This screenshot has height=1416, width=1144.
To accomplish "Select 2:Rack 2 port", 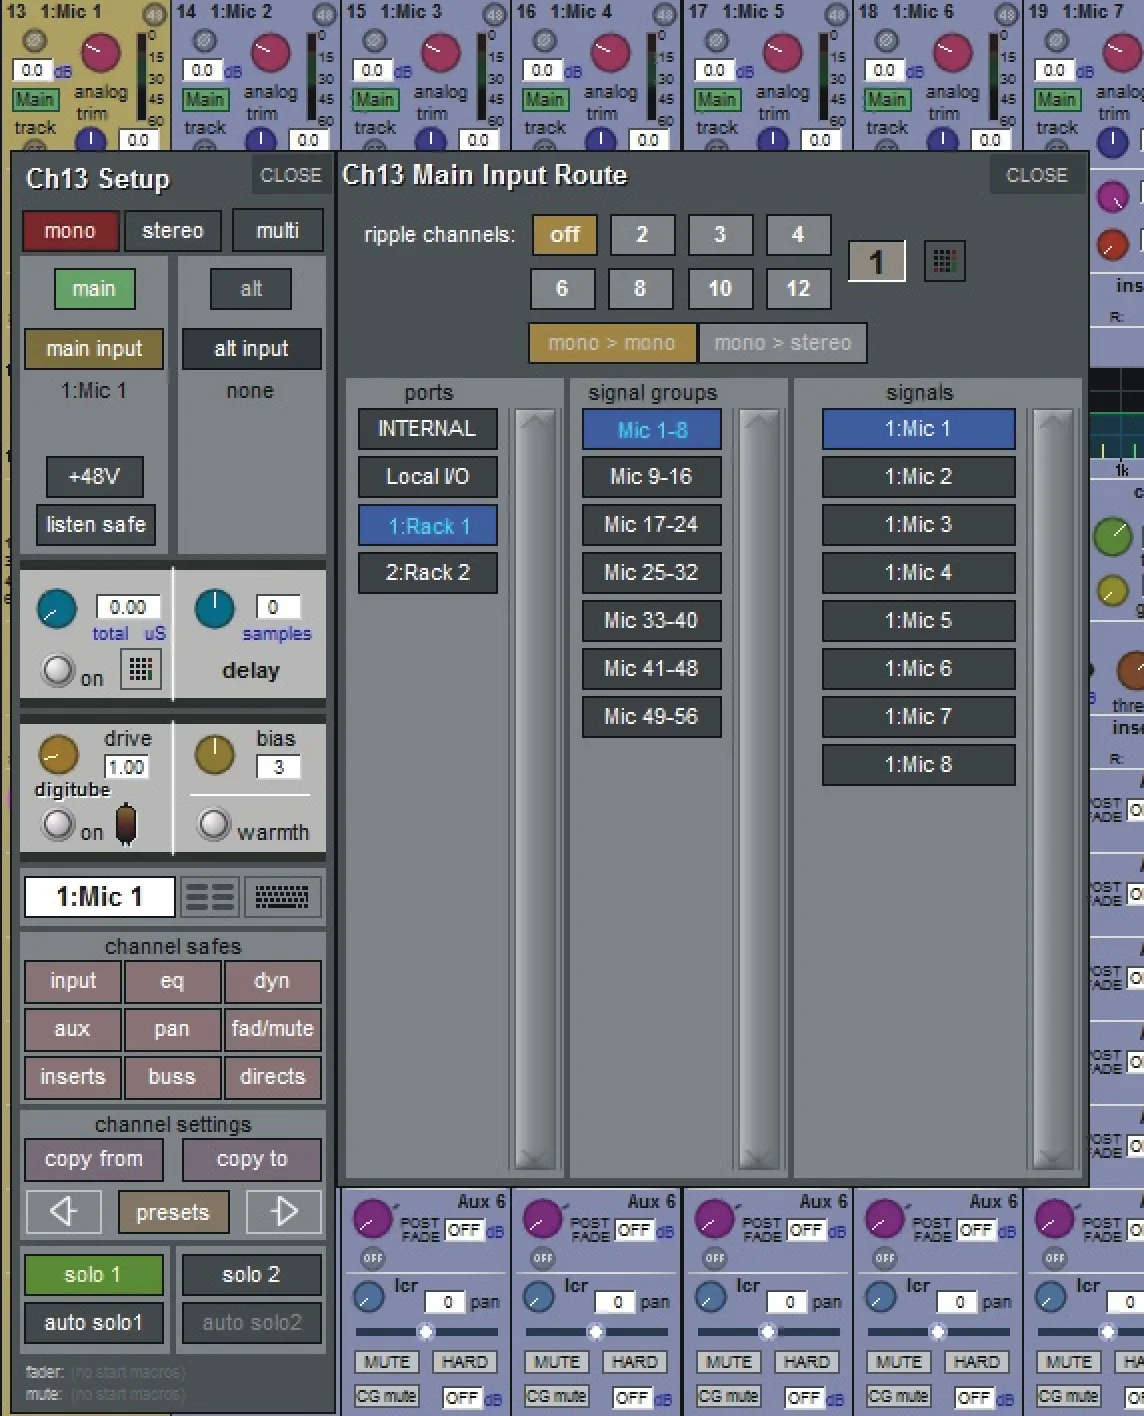I will click(x=427, y=573).
